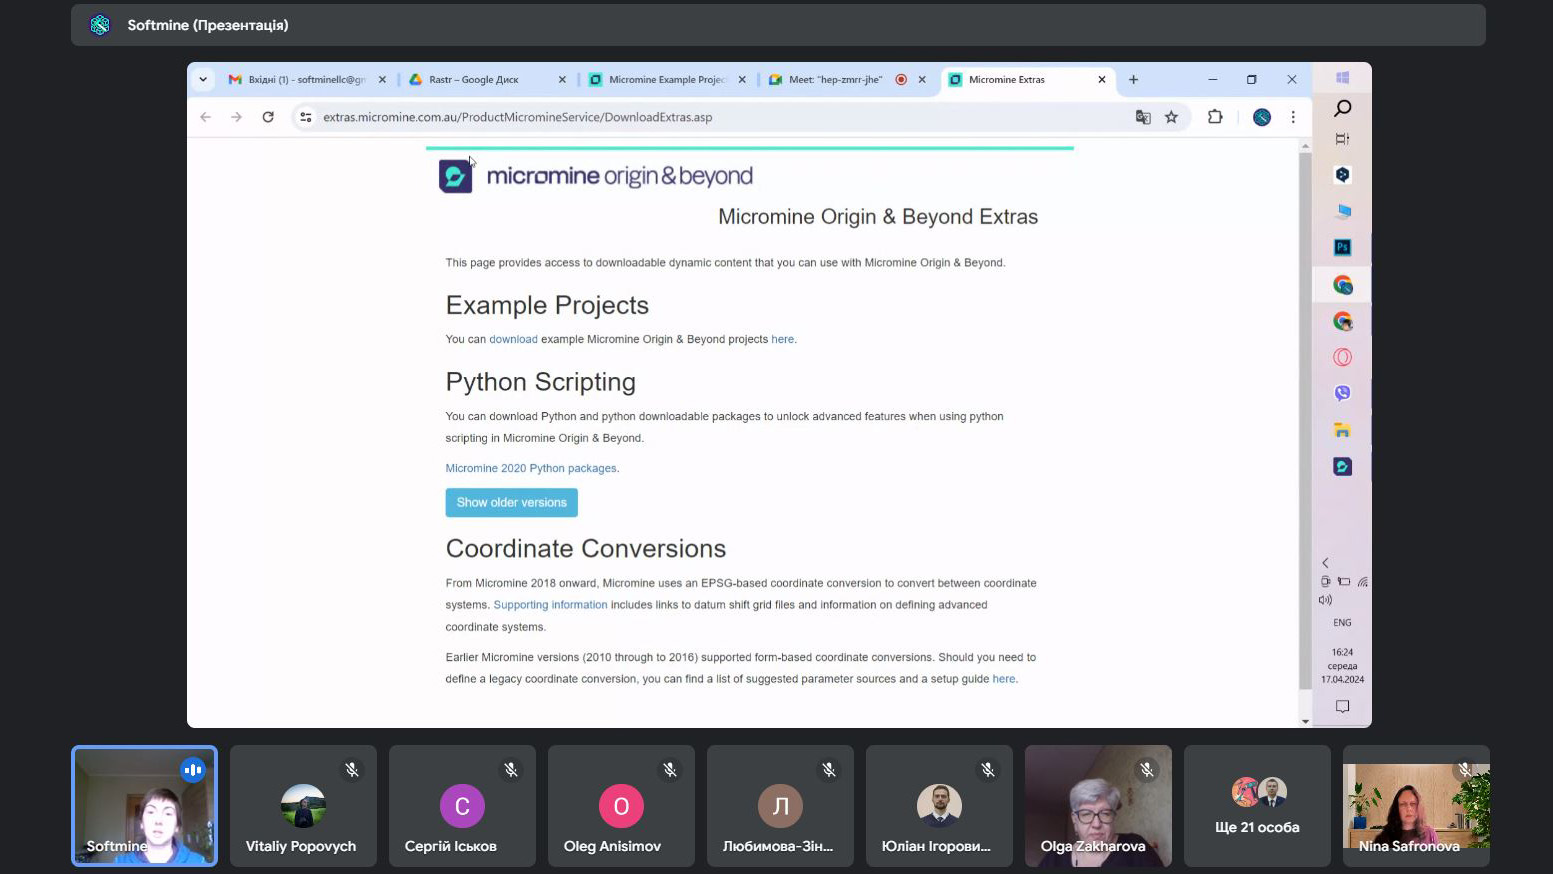Image resolution: width=1553 pixels, height=874 pixels.
Task: Click the Windows search magnifier icon
Action: tap(1342, 108)
